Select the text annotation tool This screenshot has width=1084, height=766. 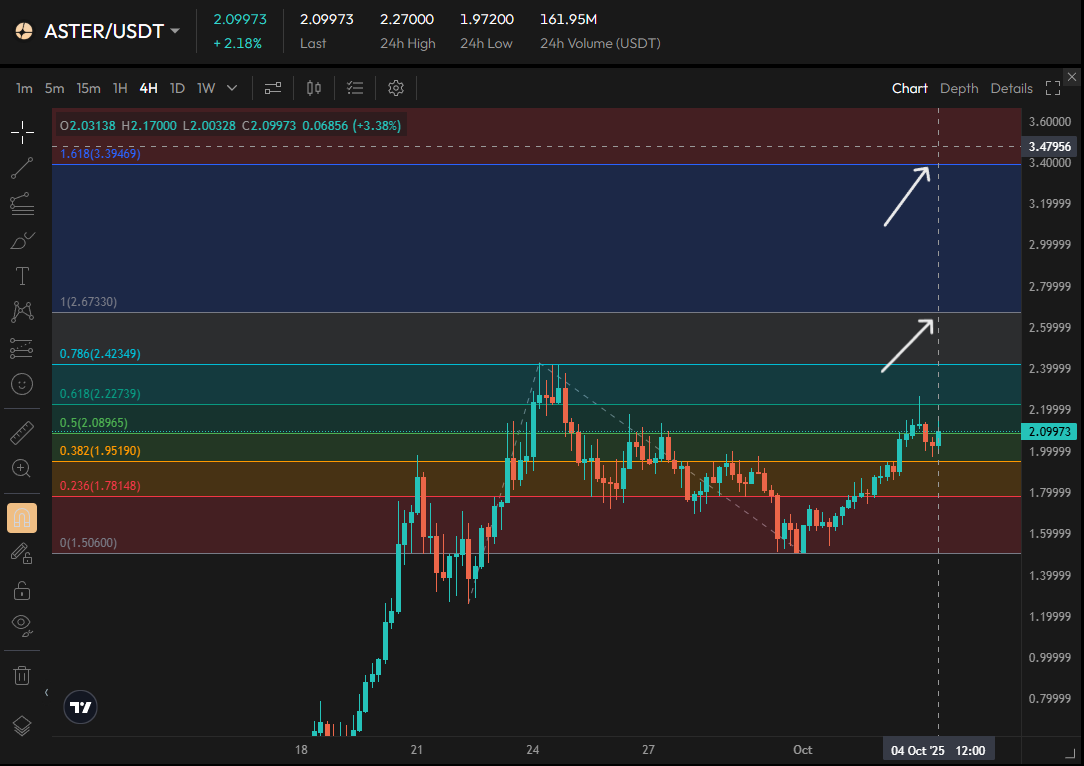pyautogui.click(x=22, y=276)
